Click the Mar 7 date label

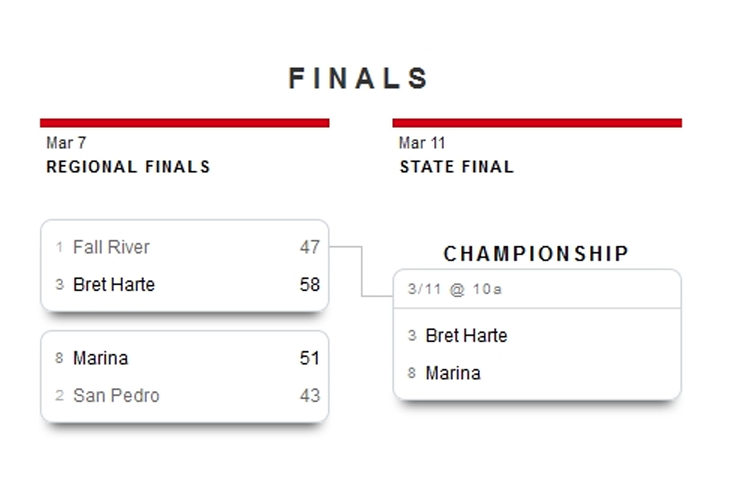(66, 144)
